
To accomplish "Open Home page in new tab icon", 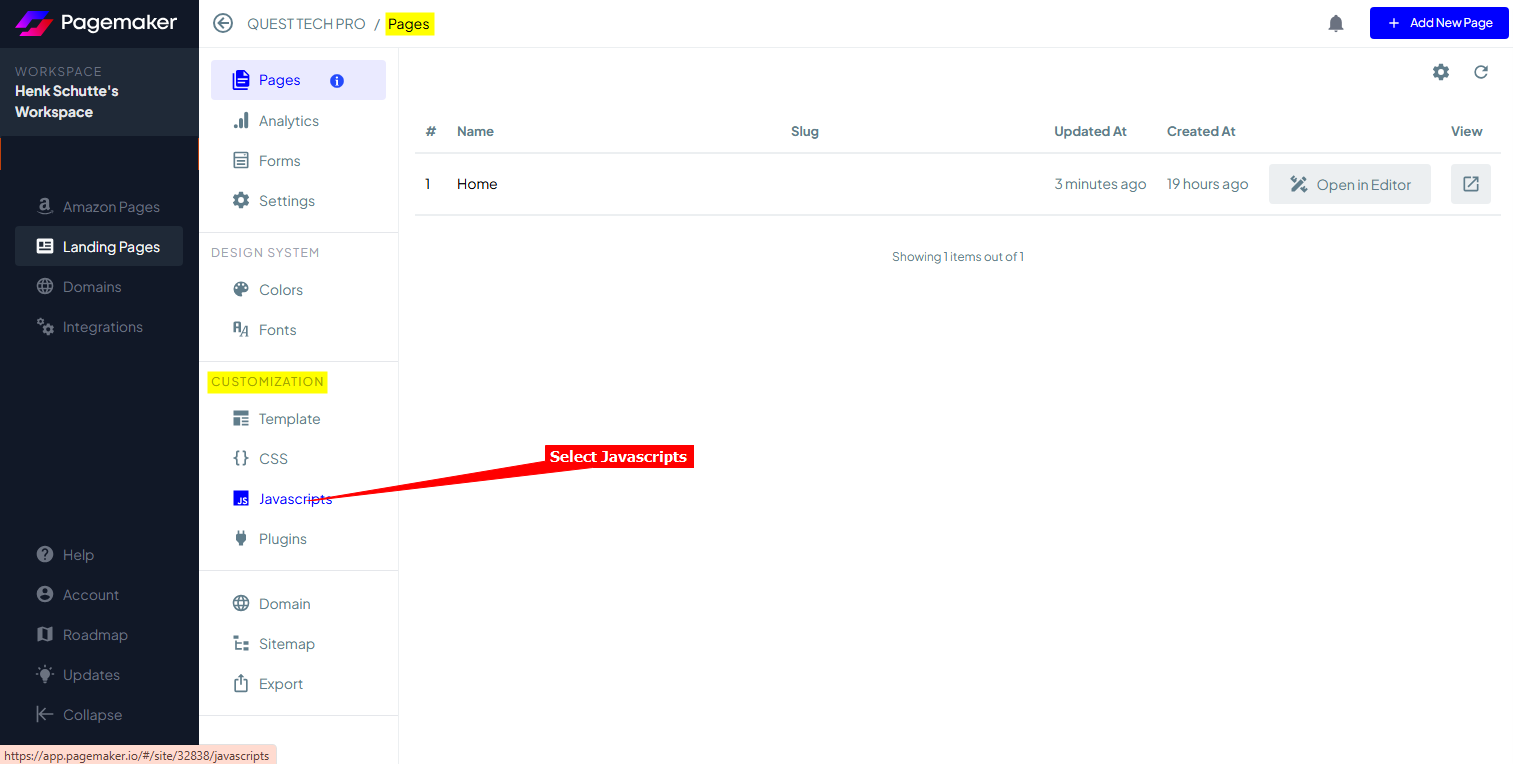I will pyautogui.click(x=1471, y=184).
